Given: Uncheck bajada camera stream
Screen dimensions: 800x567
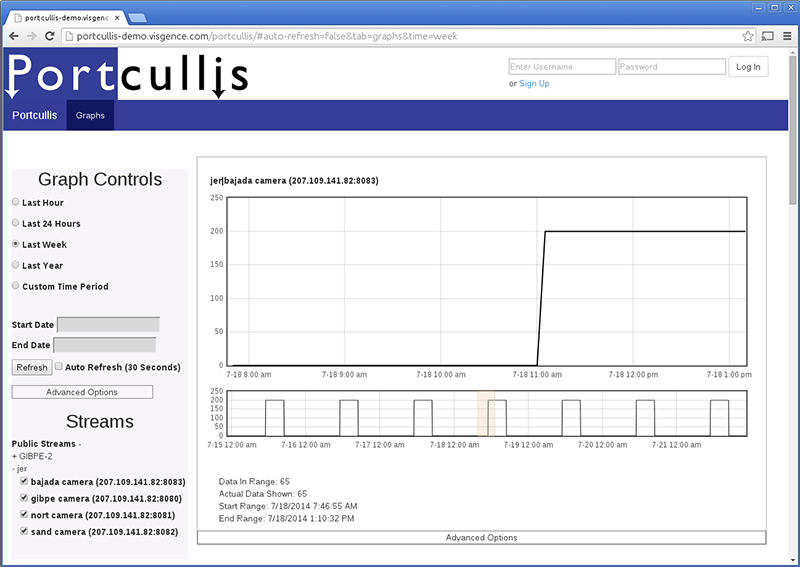Looking at the screenshot, I should pyautogui.click(x=23, y=481).
